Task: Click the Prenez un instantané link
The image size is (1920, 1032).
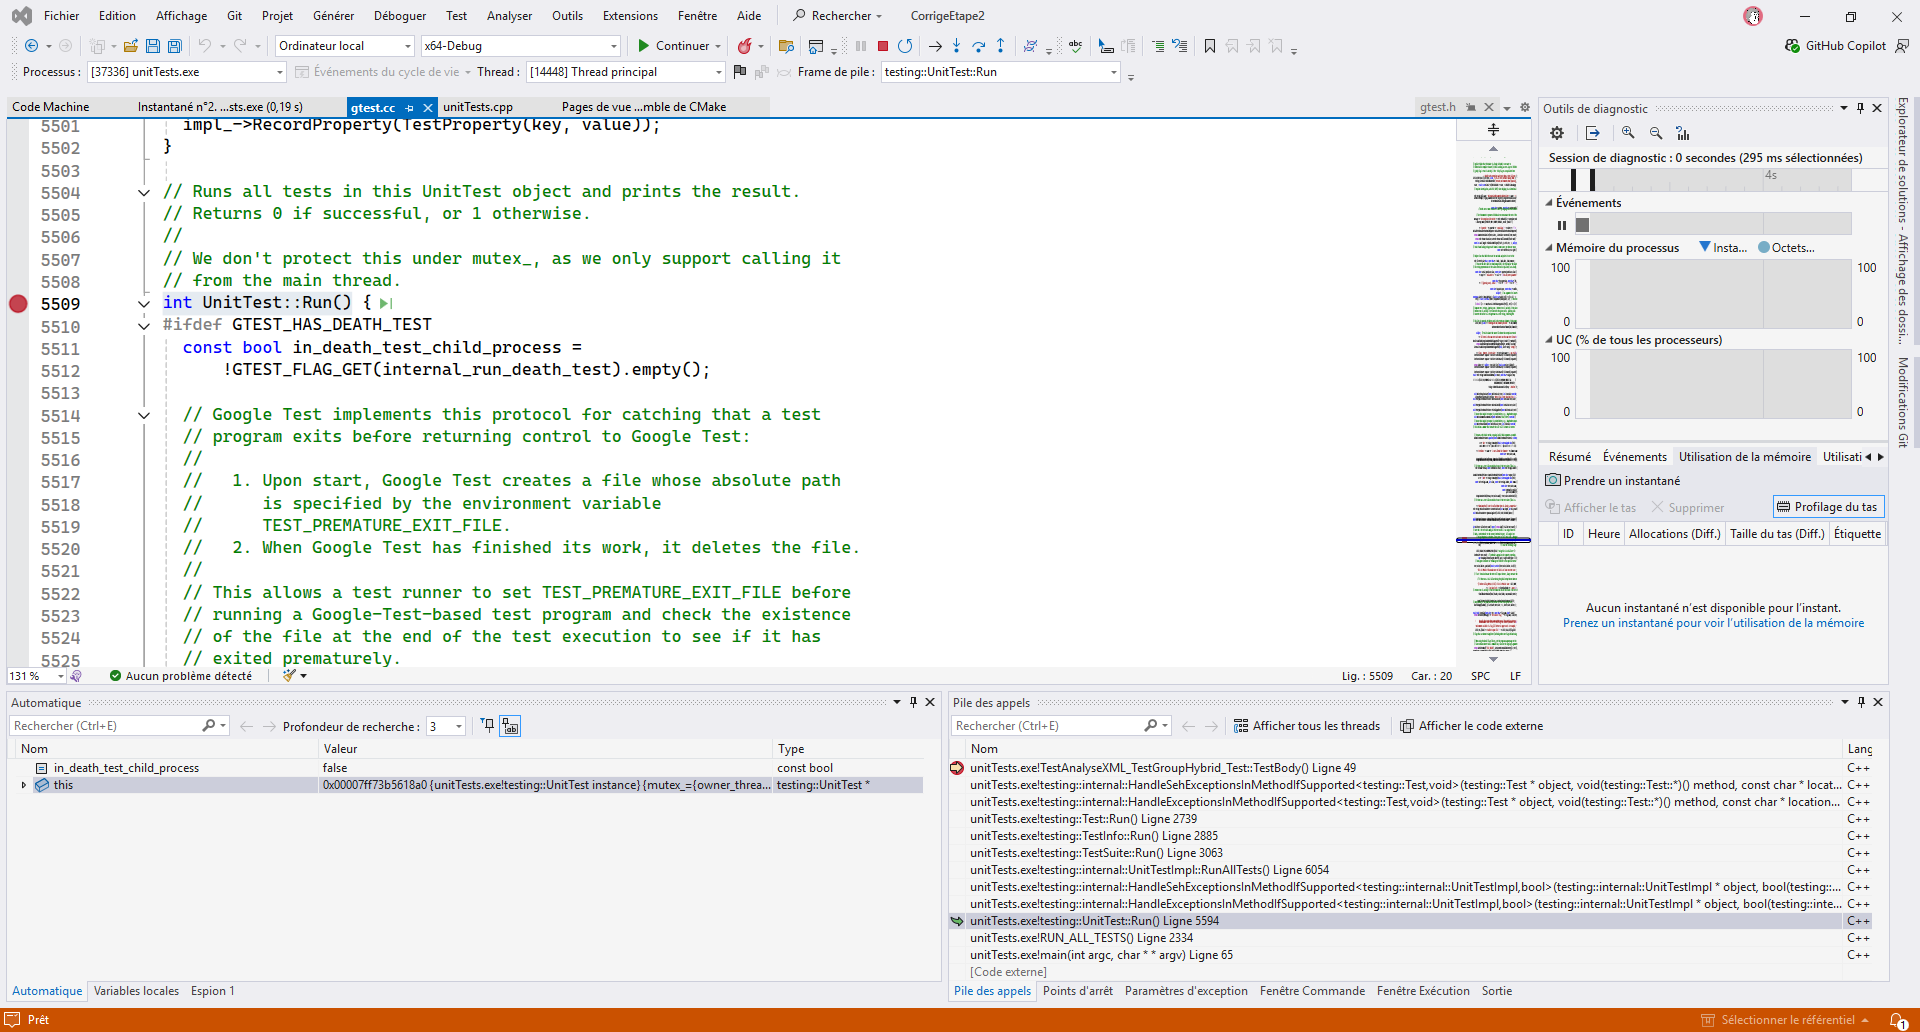Action: click(x=1713, y=623)
